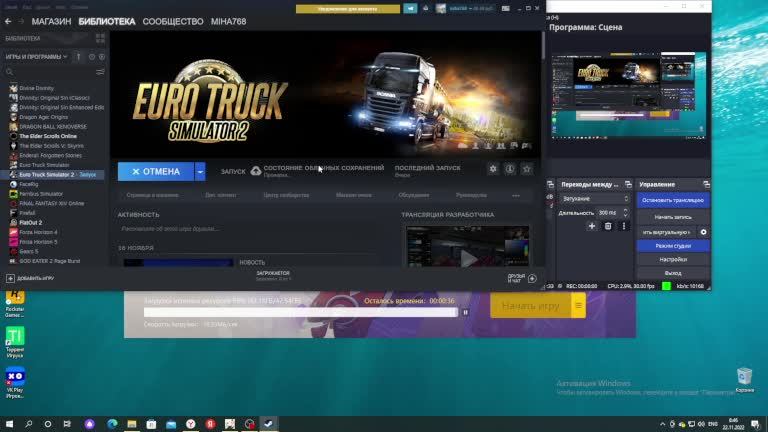Viewport: 768px width, 432px height.
Task: Click add-game plus icon in Steam footer
Action: pos(10,278)
